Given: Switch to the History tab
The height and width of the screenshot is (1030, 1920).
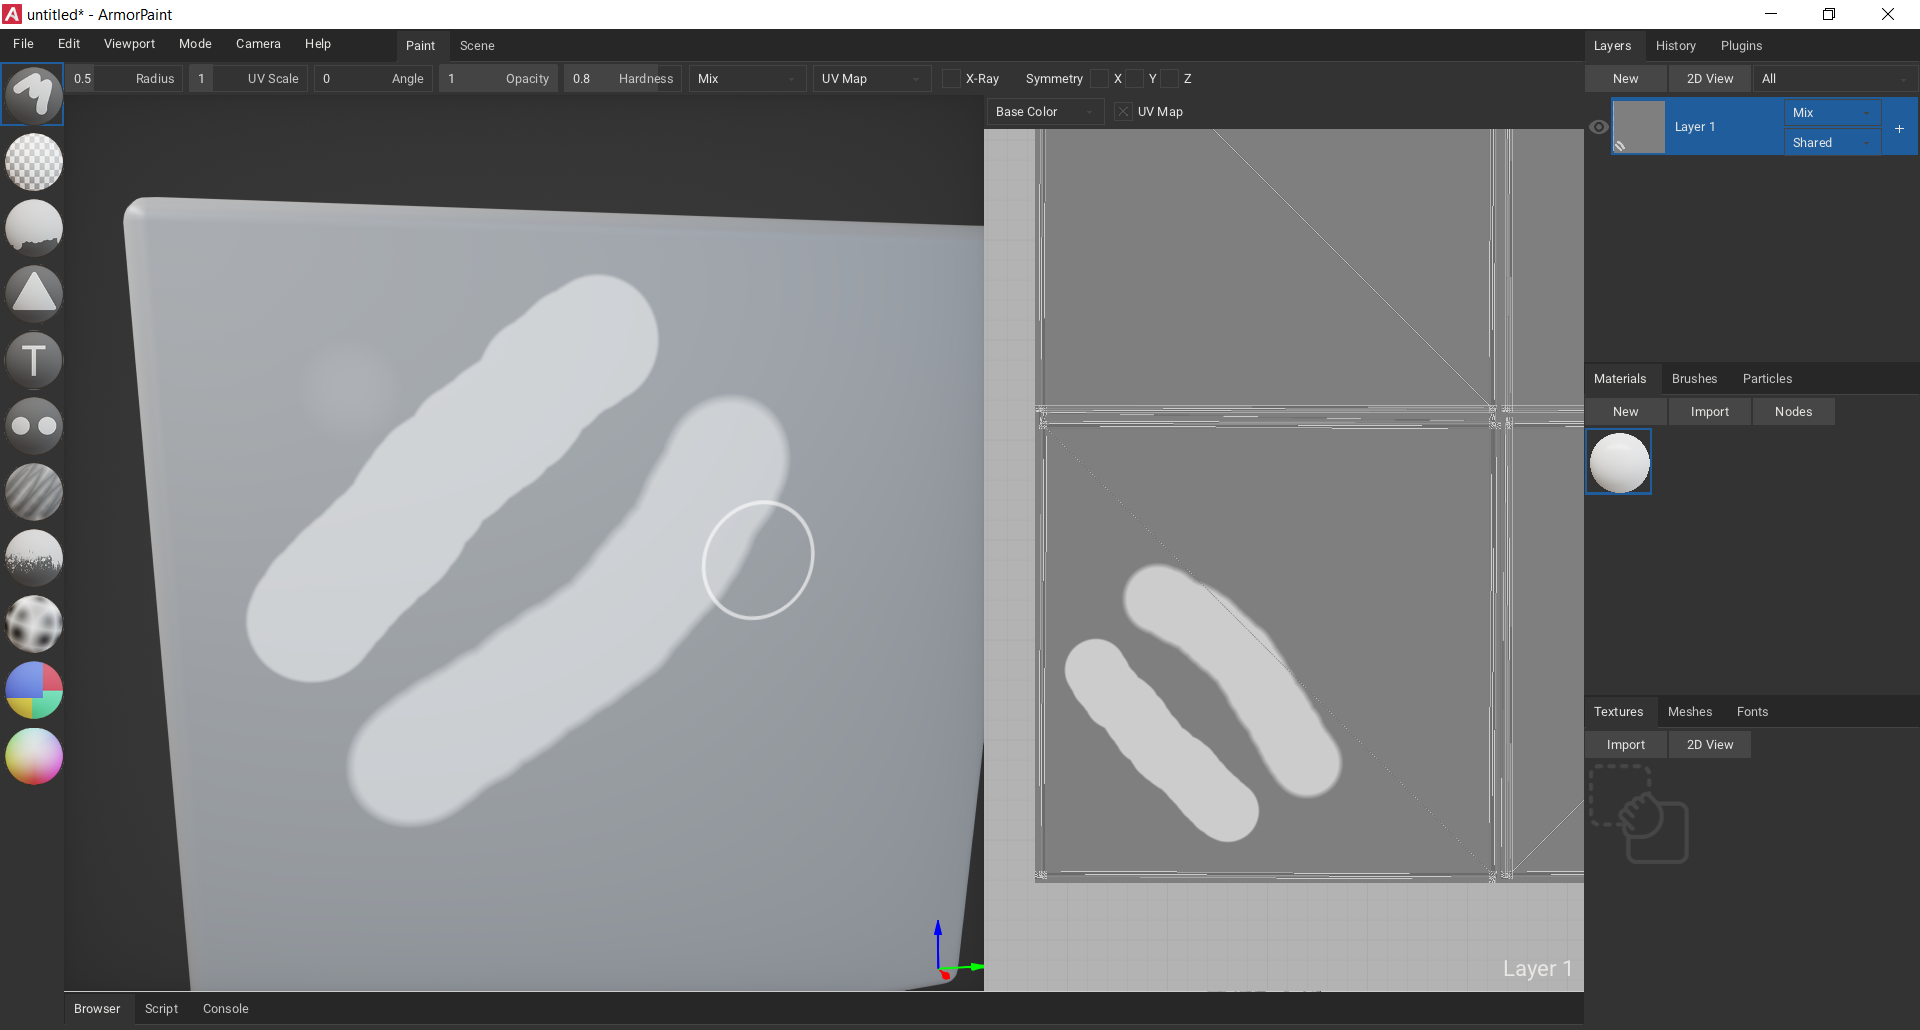Looking at the screenshot, I should (x=1675, y=45).
